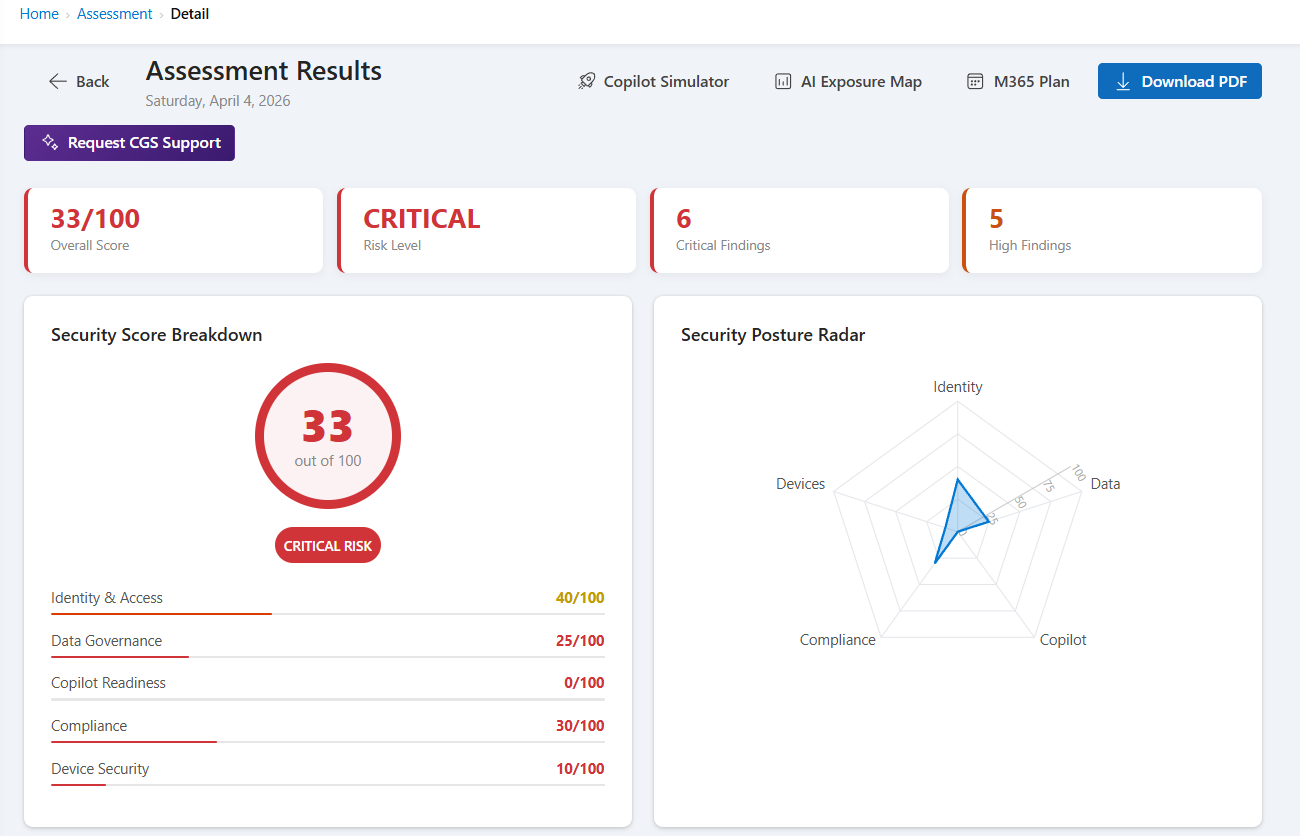
Task: Navigate to Home via the breadcrumb link
Action: coord(39,13)
